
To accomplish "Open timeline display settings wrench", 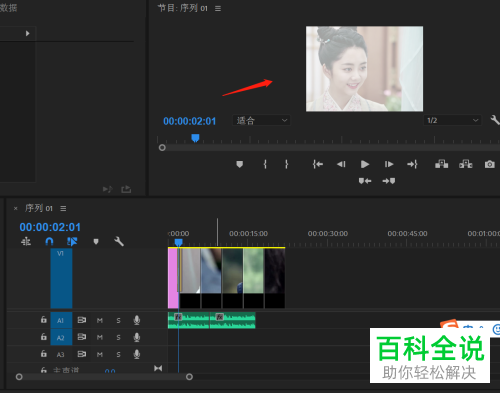I will pyautogui.click(x=119, y=241).
